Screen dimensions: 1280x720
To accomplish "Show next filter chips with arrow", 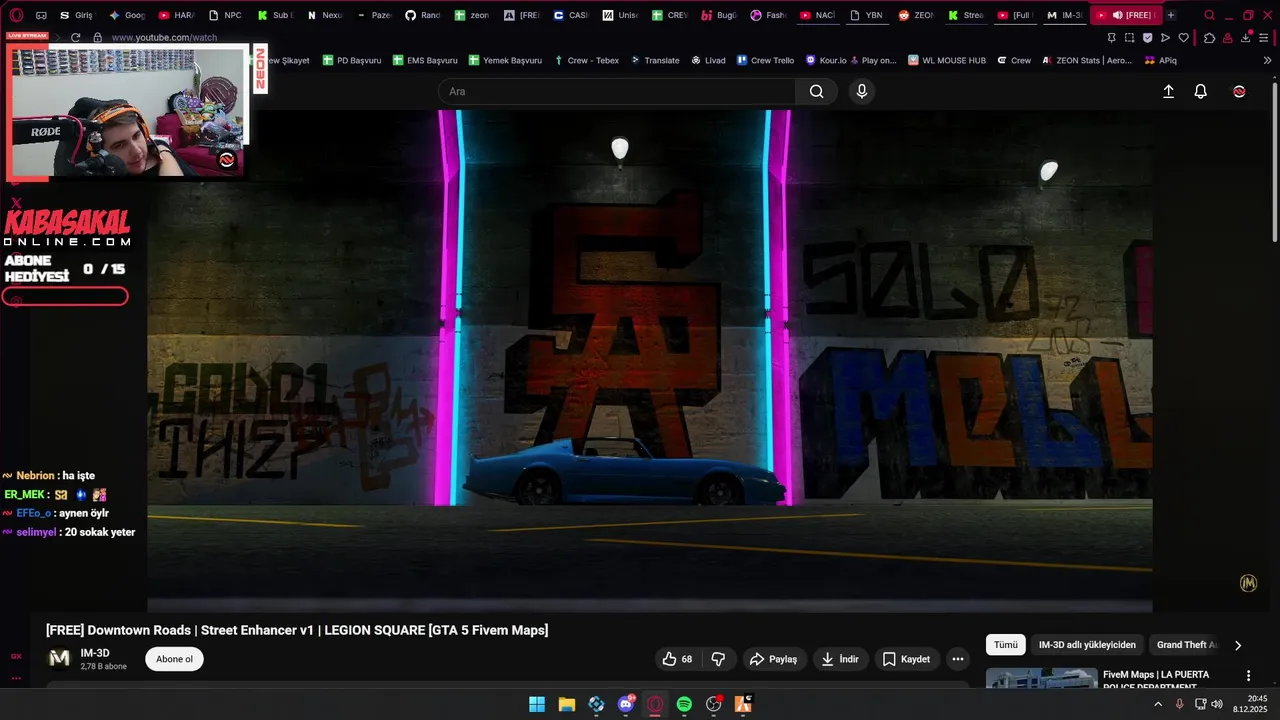I will (1238, 645).
